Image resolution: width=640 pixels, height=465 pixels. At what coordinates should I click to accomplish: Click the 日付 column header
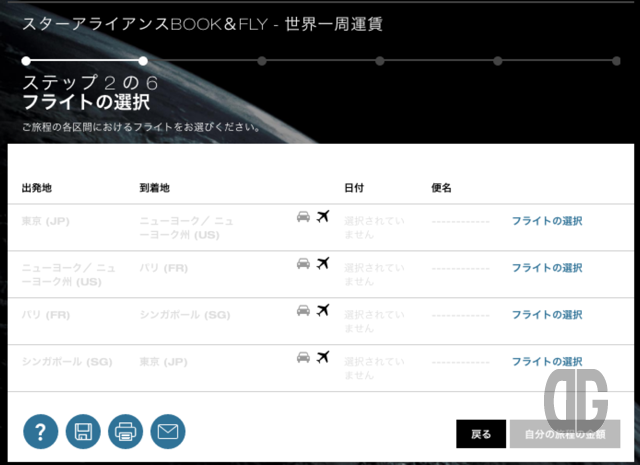354,188
